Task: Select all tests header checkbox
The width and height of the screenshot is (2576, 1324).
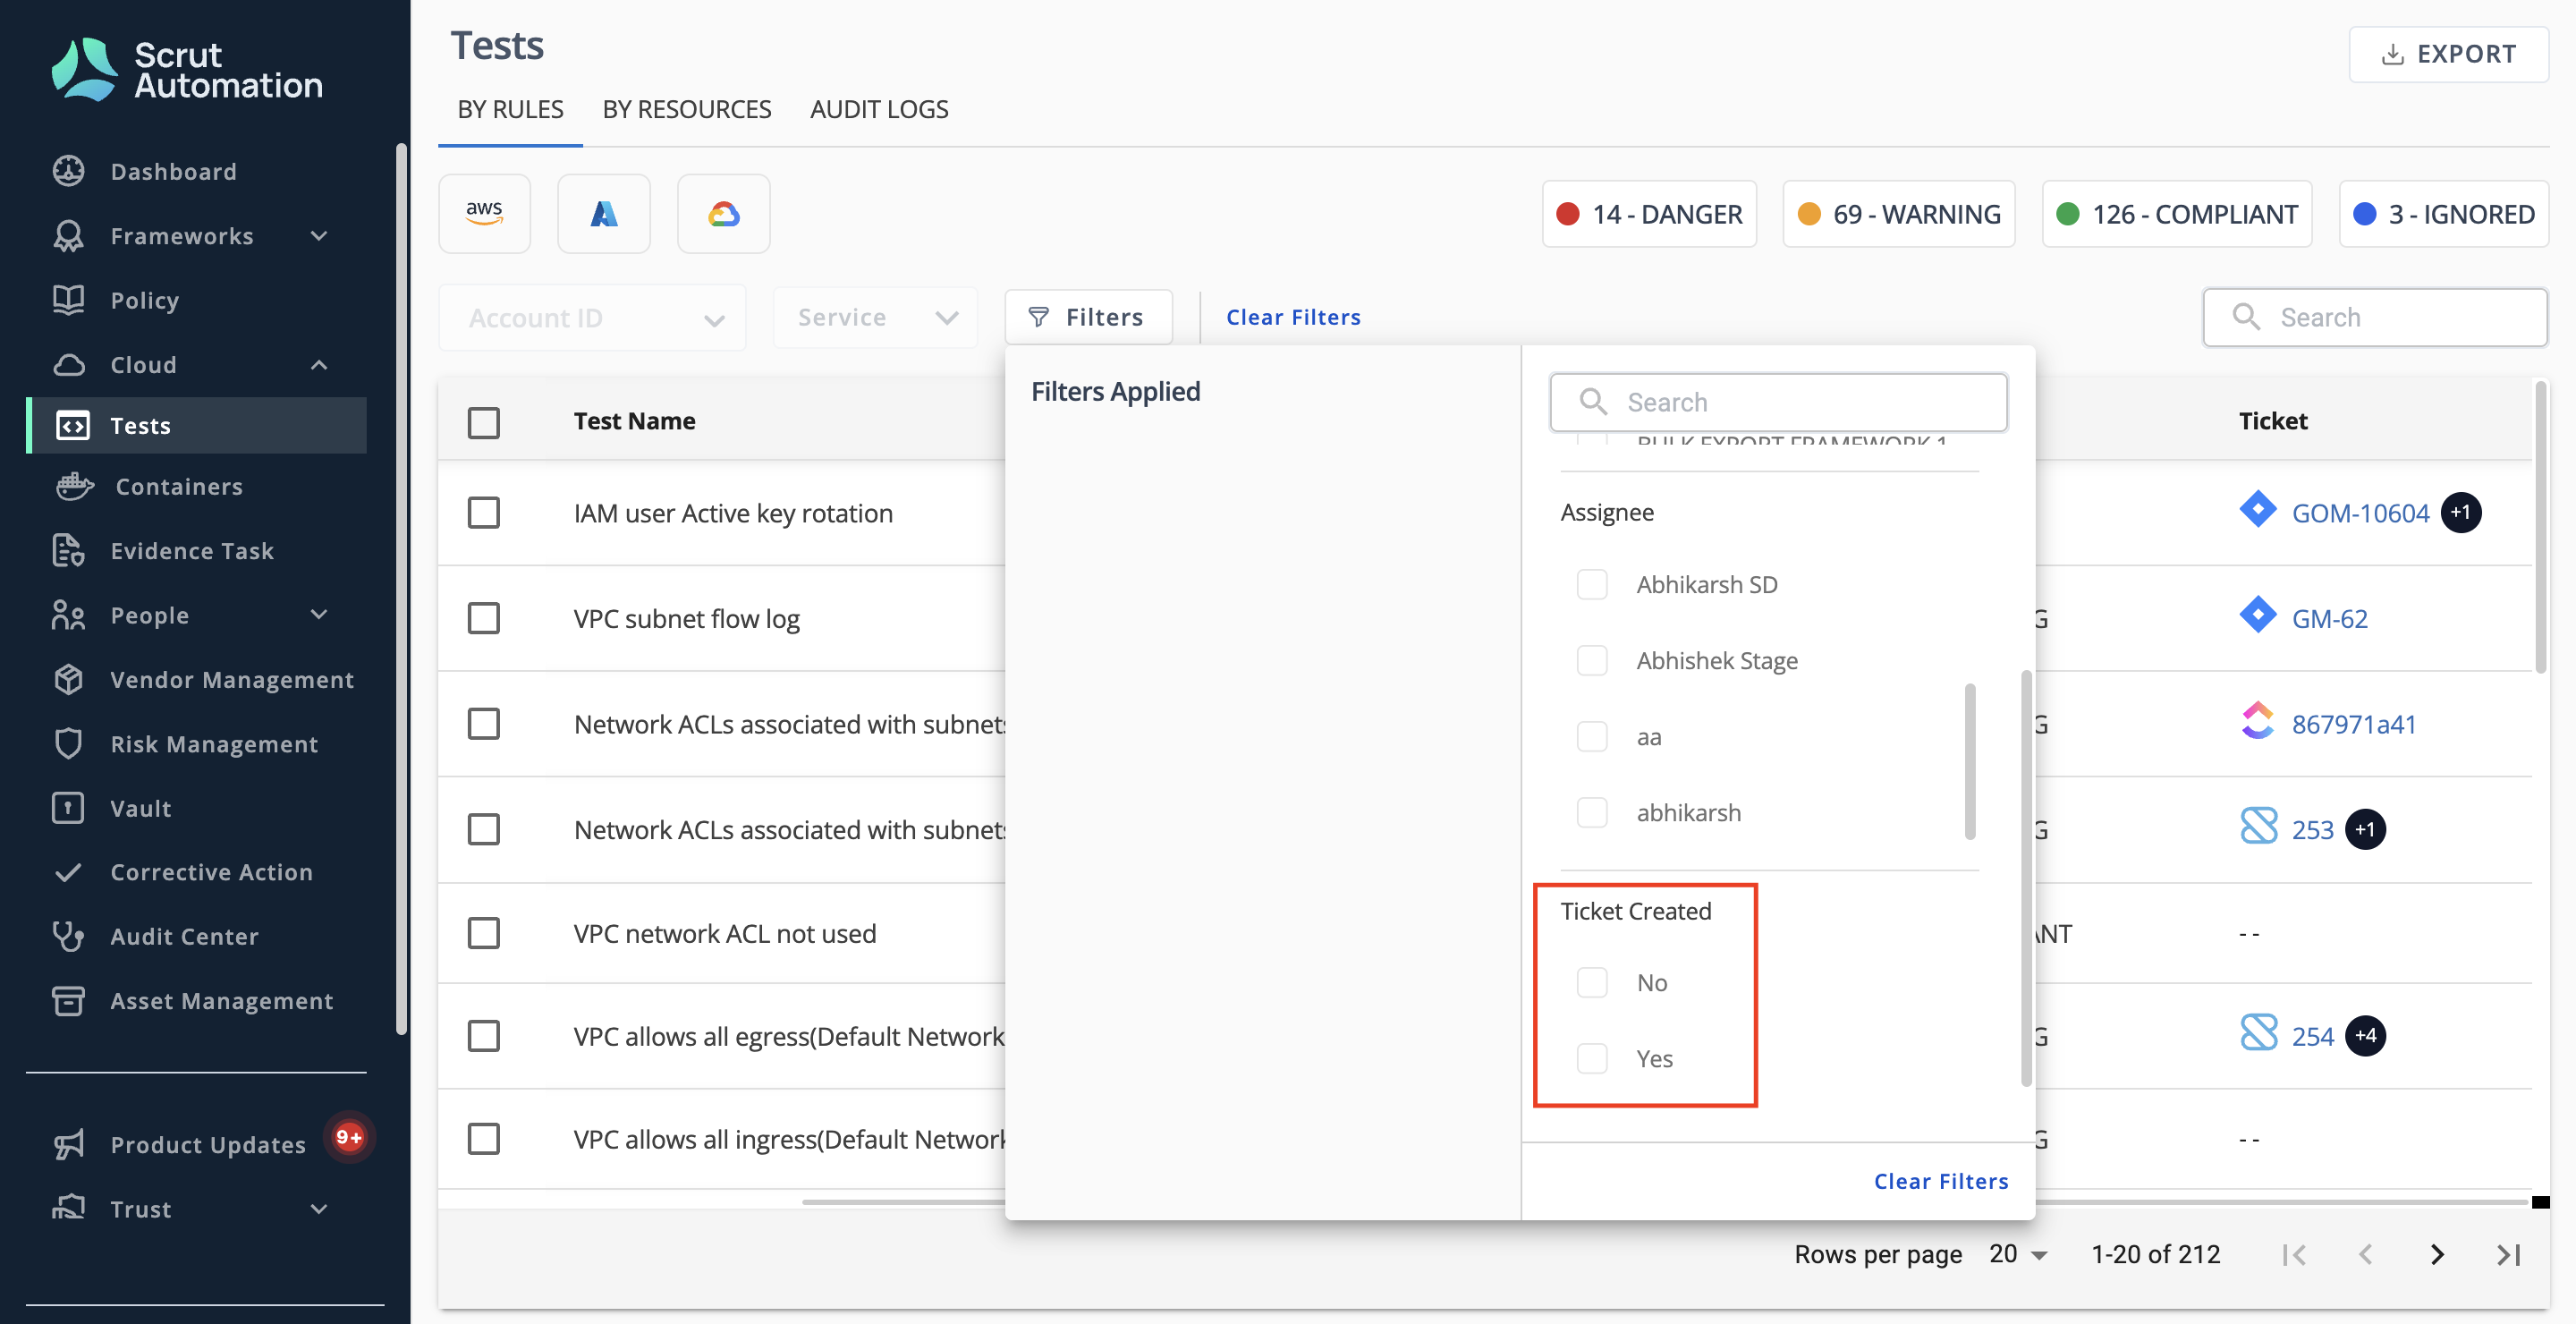Action: point(484,422)
